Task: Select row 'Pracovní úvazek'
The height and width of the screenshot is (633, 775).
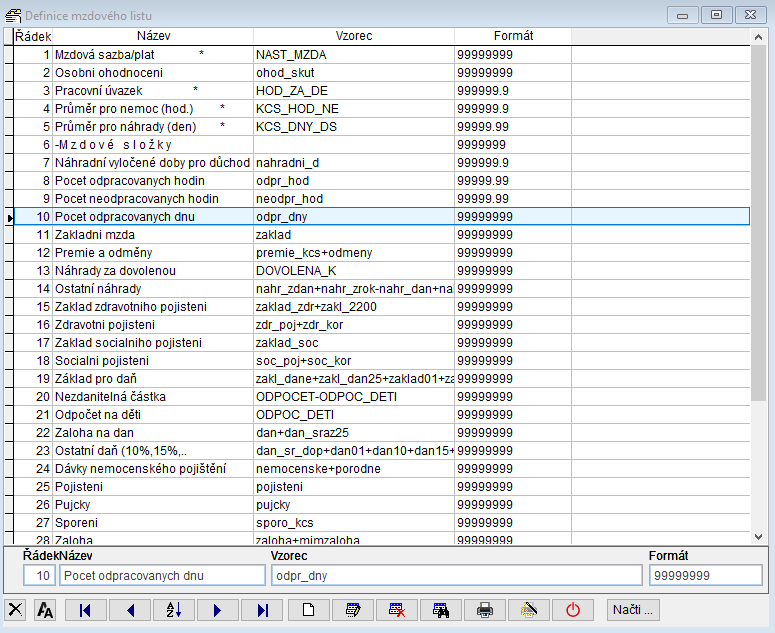Action: (382, 91)
